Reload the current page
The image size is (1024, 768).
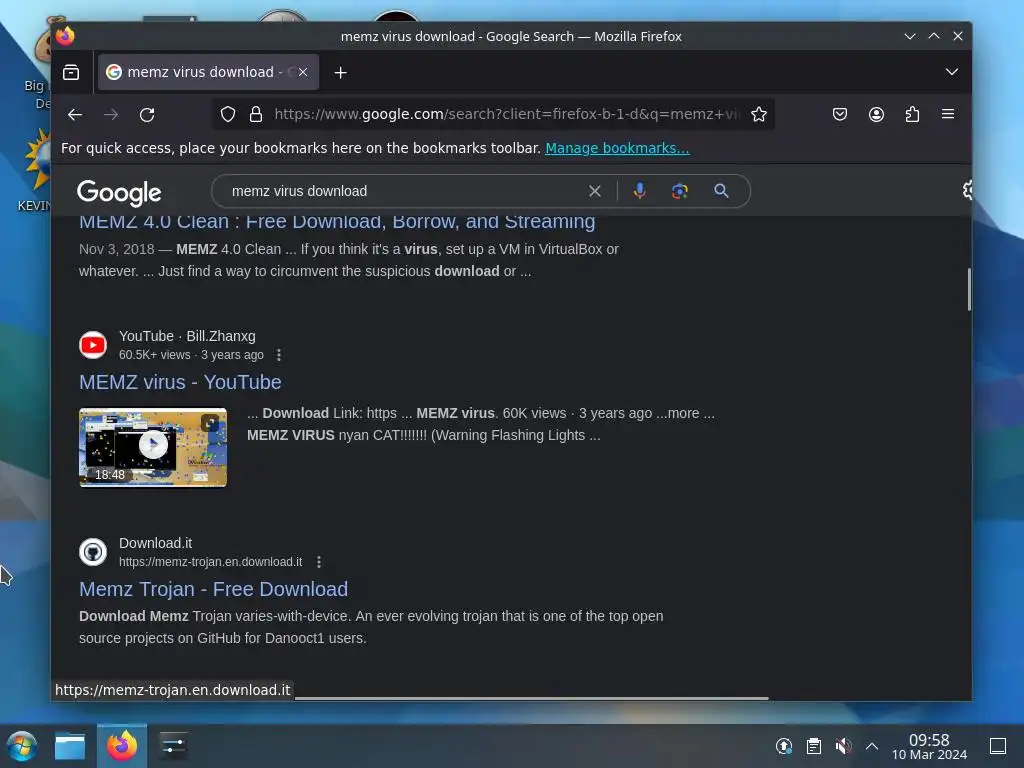147,114
